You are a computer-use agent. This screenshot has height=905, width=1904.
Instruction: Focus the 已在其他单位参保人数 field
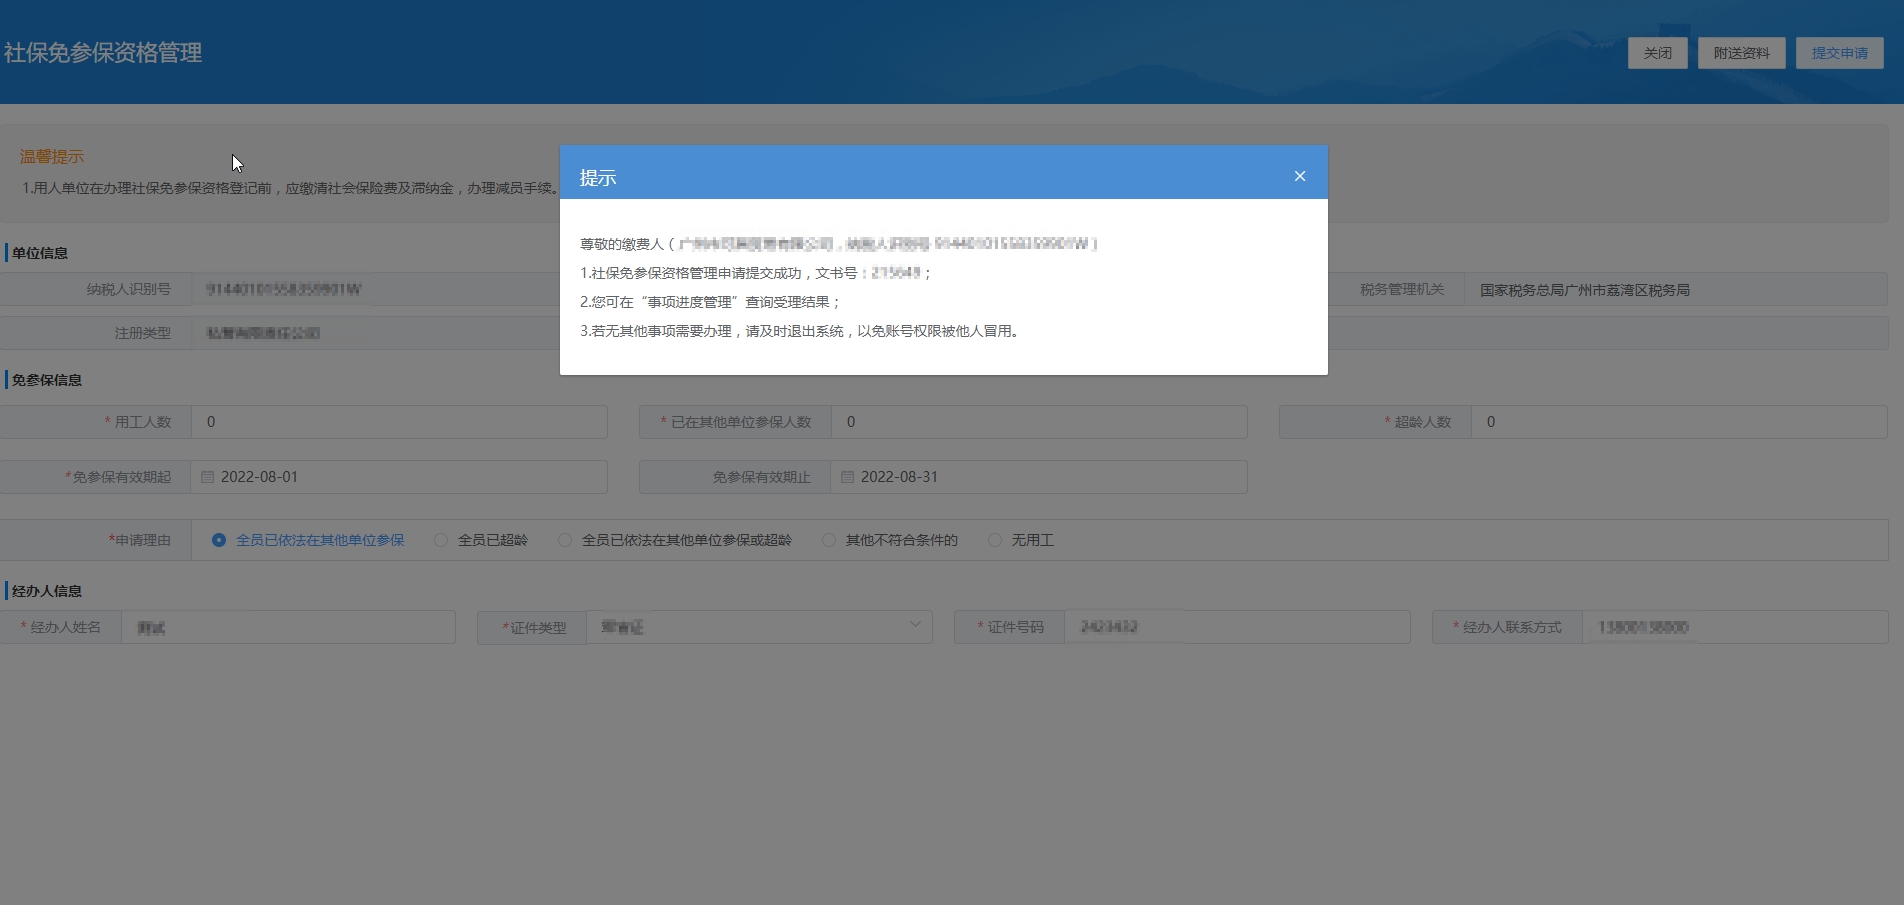tap(1038, 422)
